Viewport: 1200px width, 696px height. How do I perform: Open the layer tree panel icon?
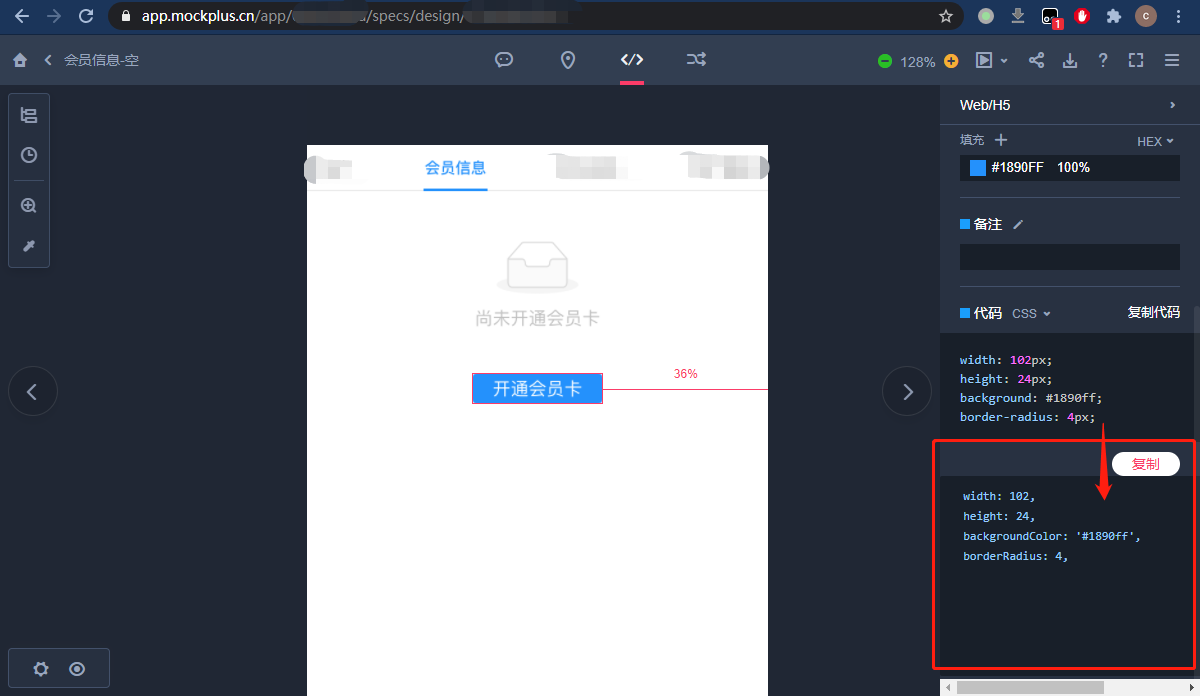29,116
